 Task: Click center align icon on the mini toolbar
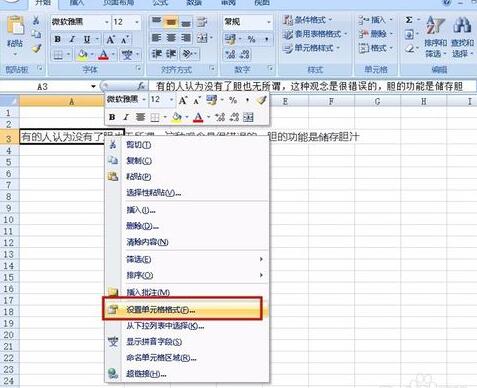click(140, 117)
